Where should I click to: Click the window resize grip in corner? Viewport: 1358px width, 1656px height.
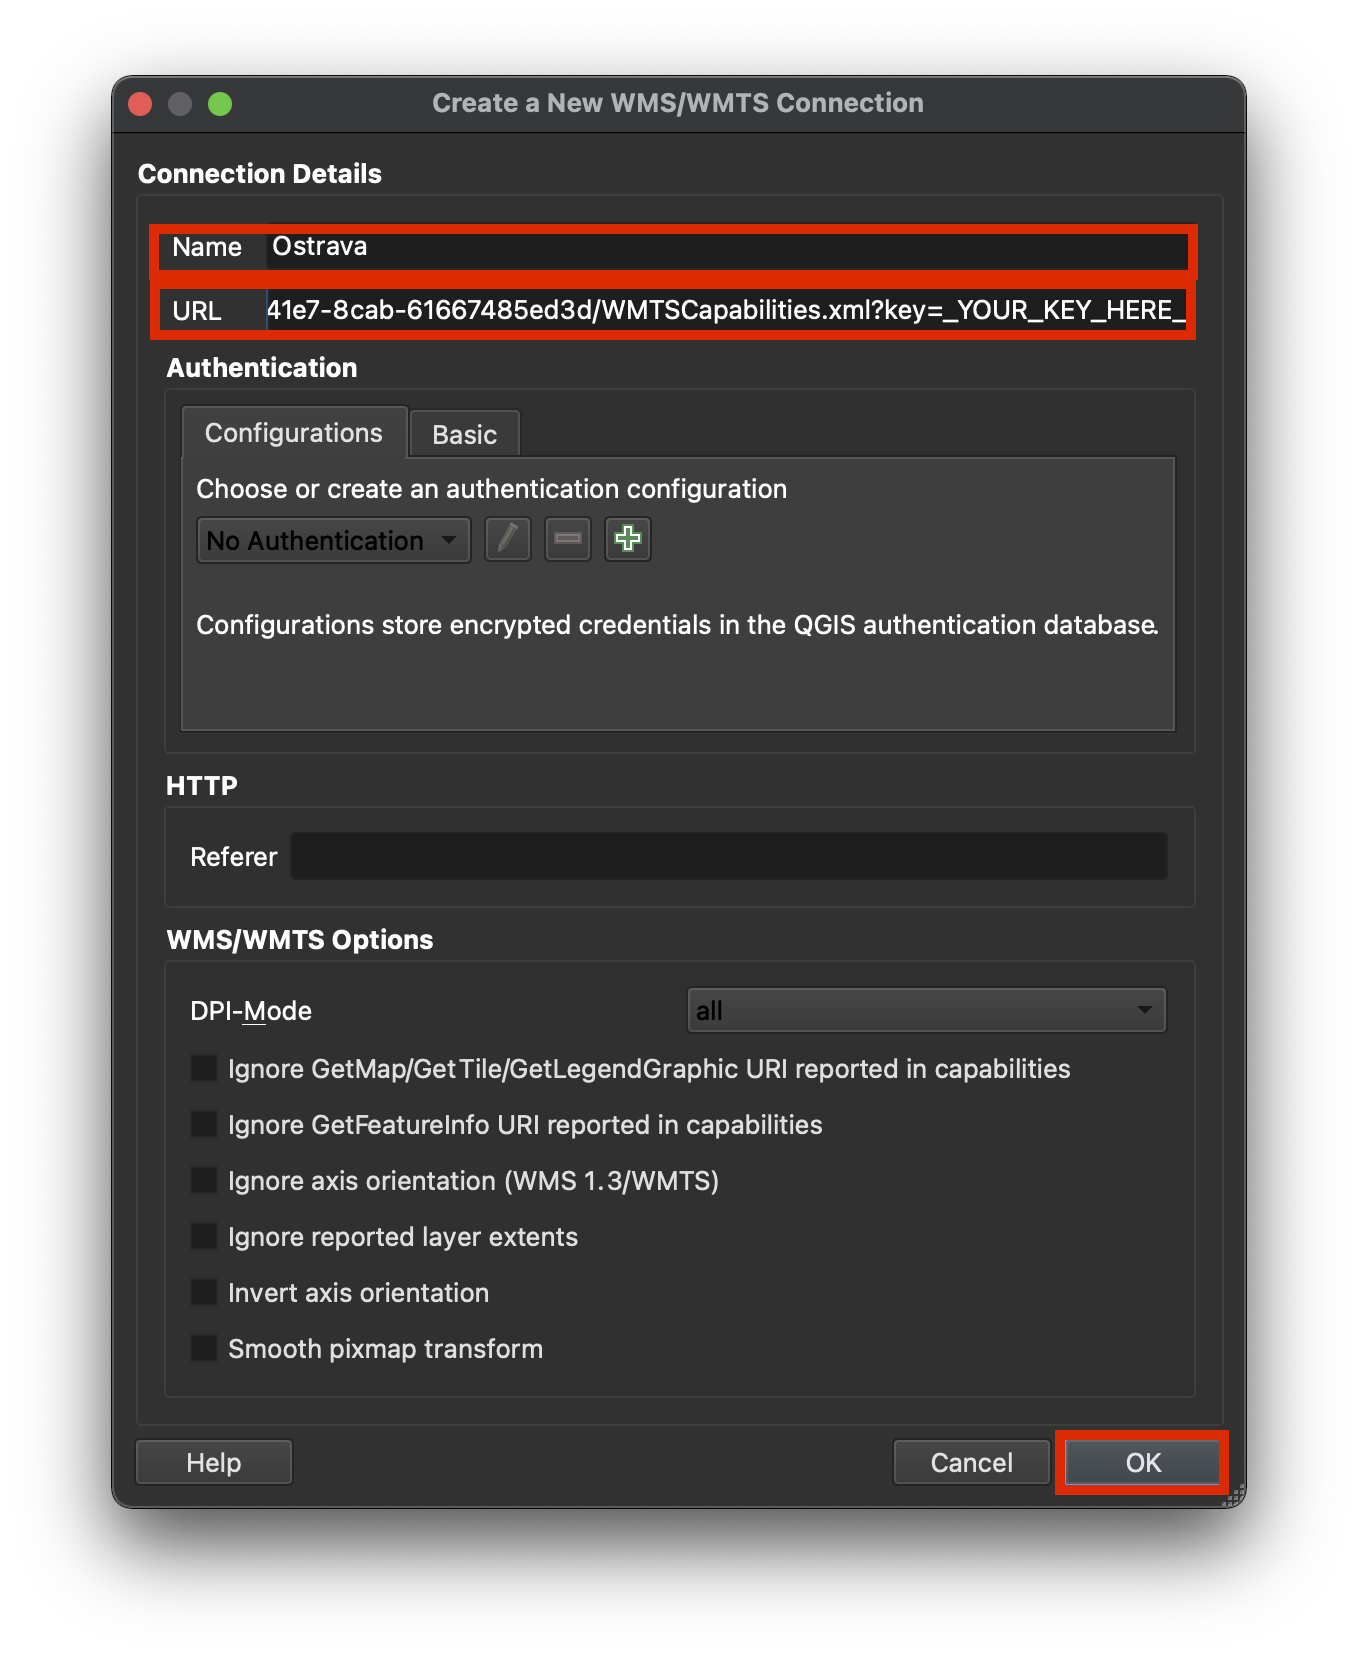(1234, 1496)
